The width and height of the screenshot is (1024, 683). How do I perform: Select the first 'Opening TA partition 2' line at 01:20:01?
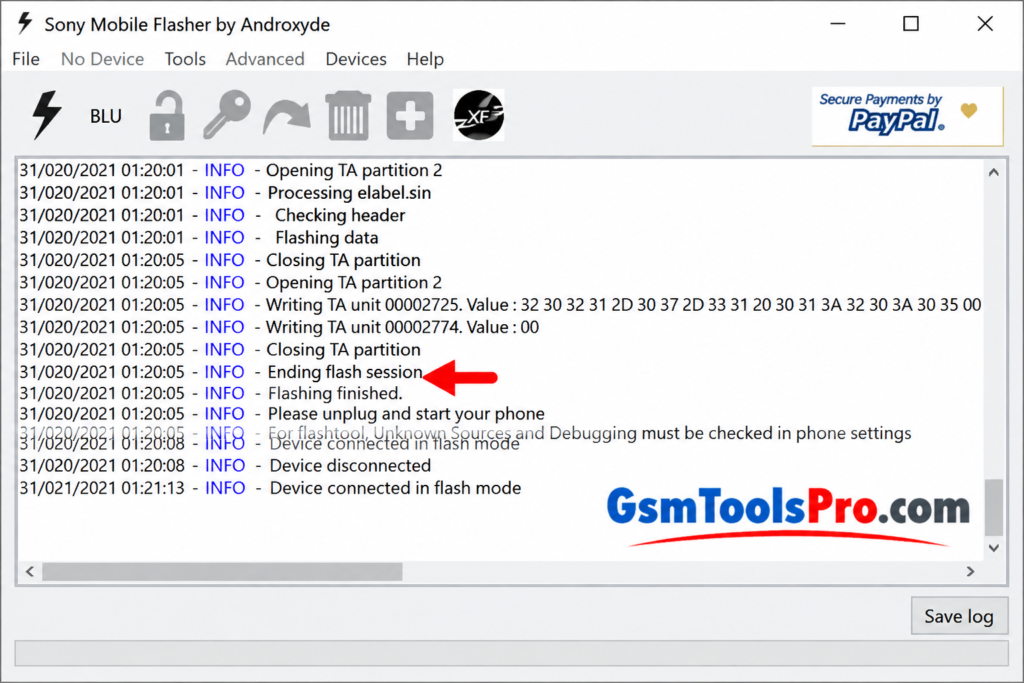[x=231, y=170]
